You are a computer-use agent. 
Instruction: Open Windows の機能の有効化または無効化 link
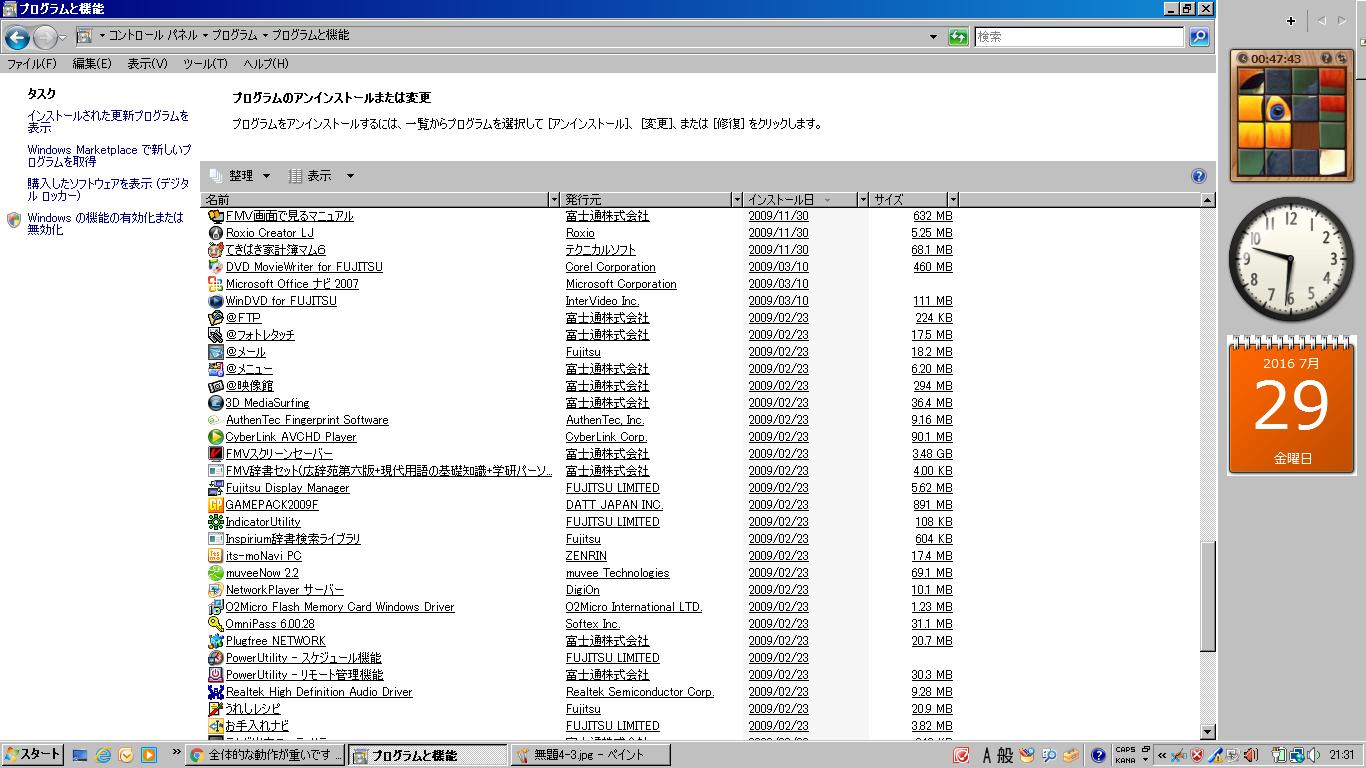tap(105, 224)
